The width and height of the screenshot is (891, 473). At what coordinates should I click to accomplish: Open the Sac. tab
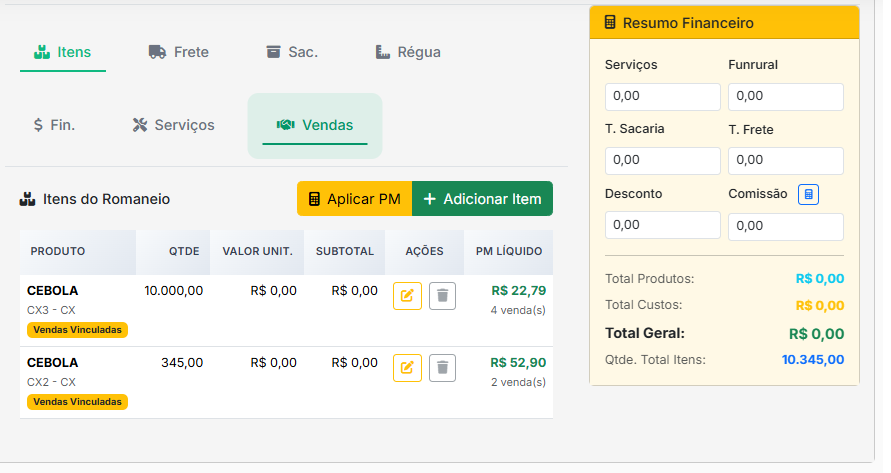[292, 52]
